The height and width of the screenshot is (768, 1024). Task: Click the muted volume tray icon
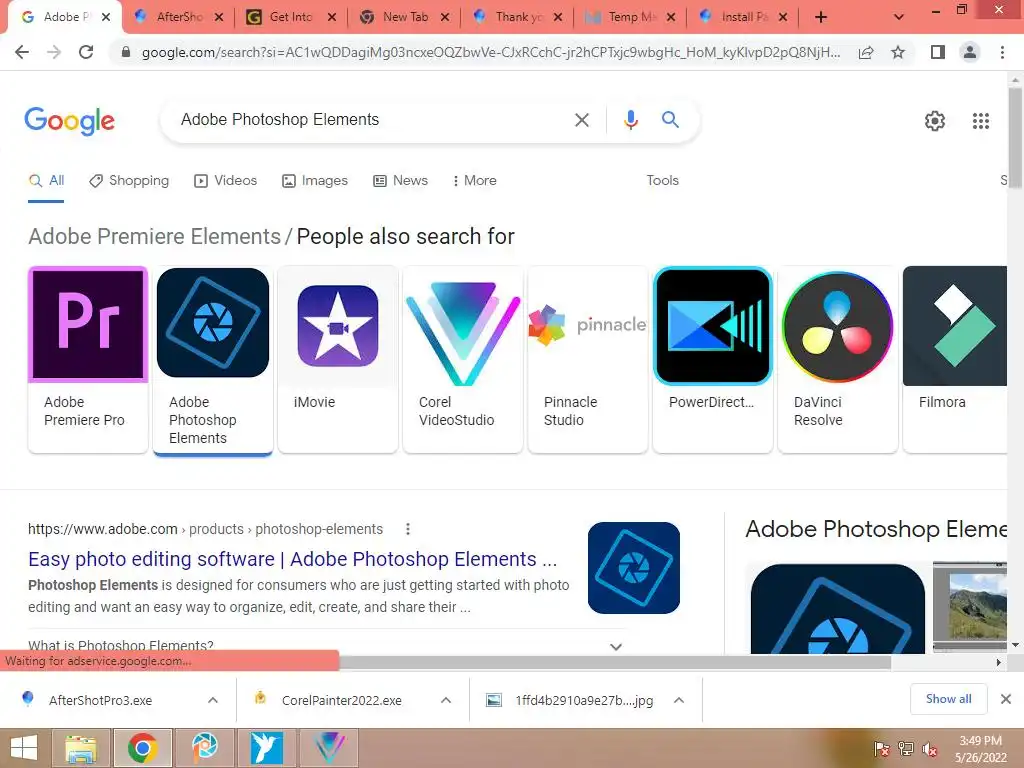pos(930,749)
